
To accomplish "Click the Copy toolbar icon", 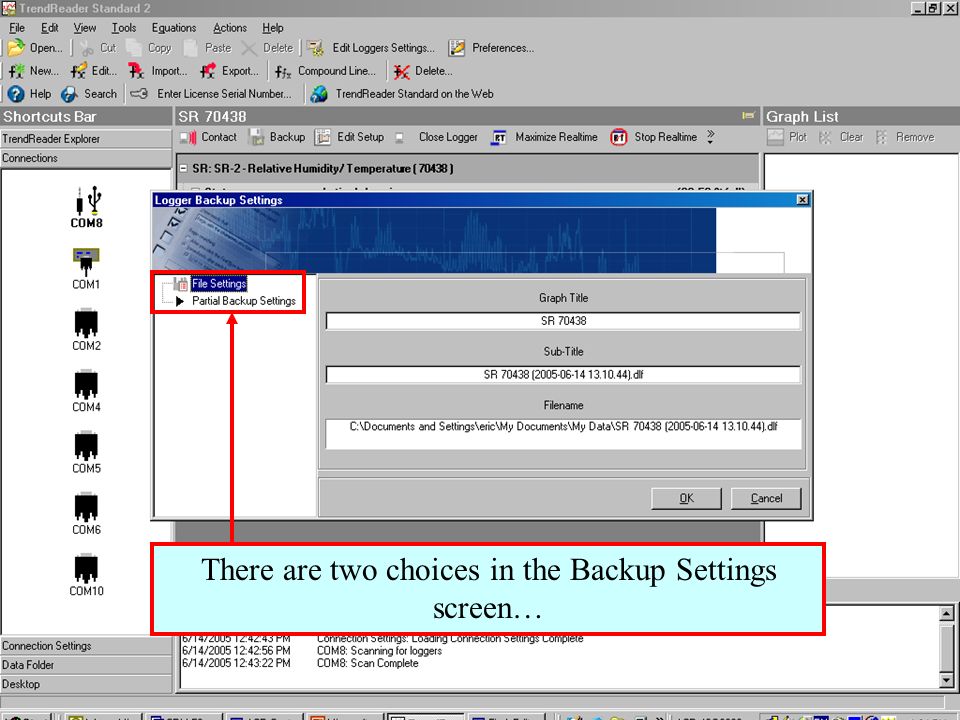I will [x=149, y=48].
